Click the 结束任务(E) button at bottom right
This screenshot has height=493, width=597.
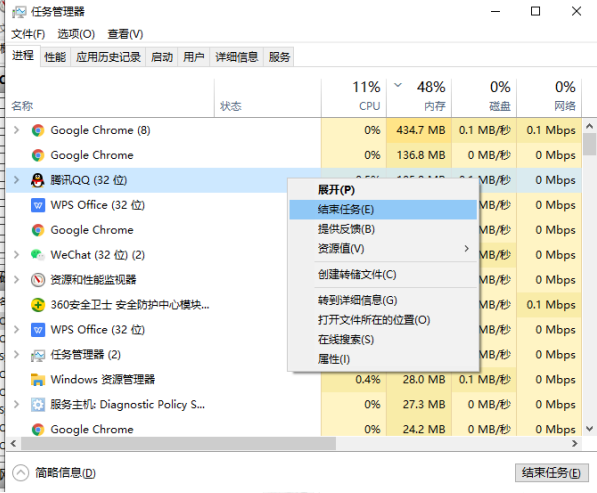point(551,473)
